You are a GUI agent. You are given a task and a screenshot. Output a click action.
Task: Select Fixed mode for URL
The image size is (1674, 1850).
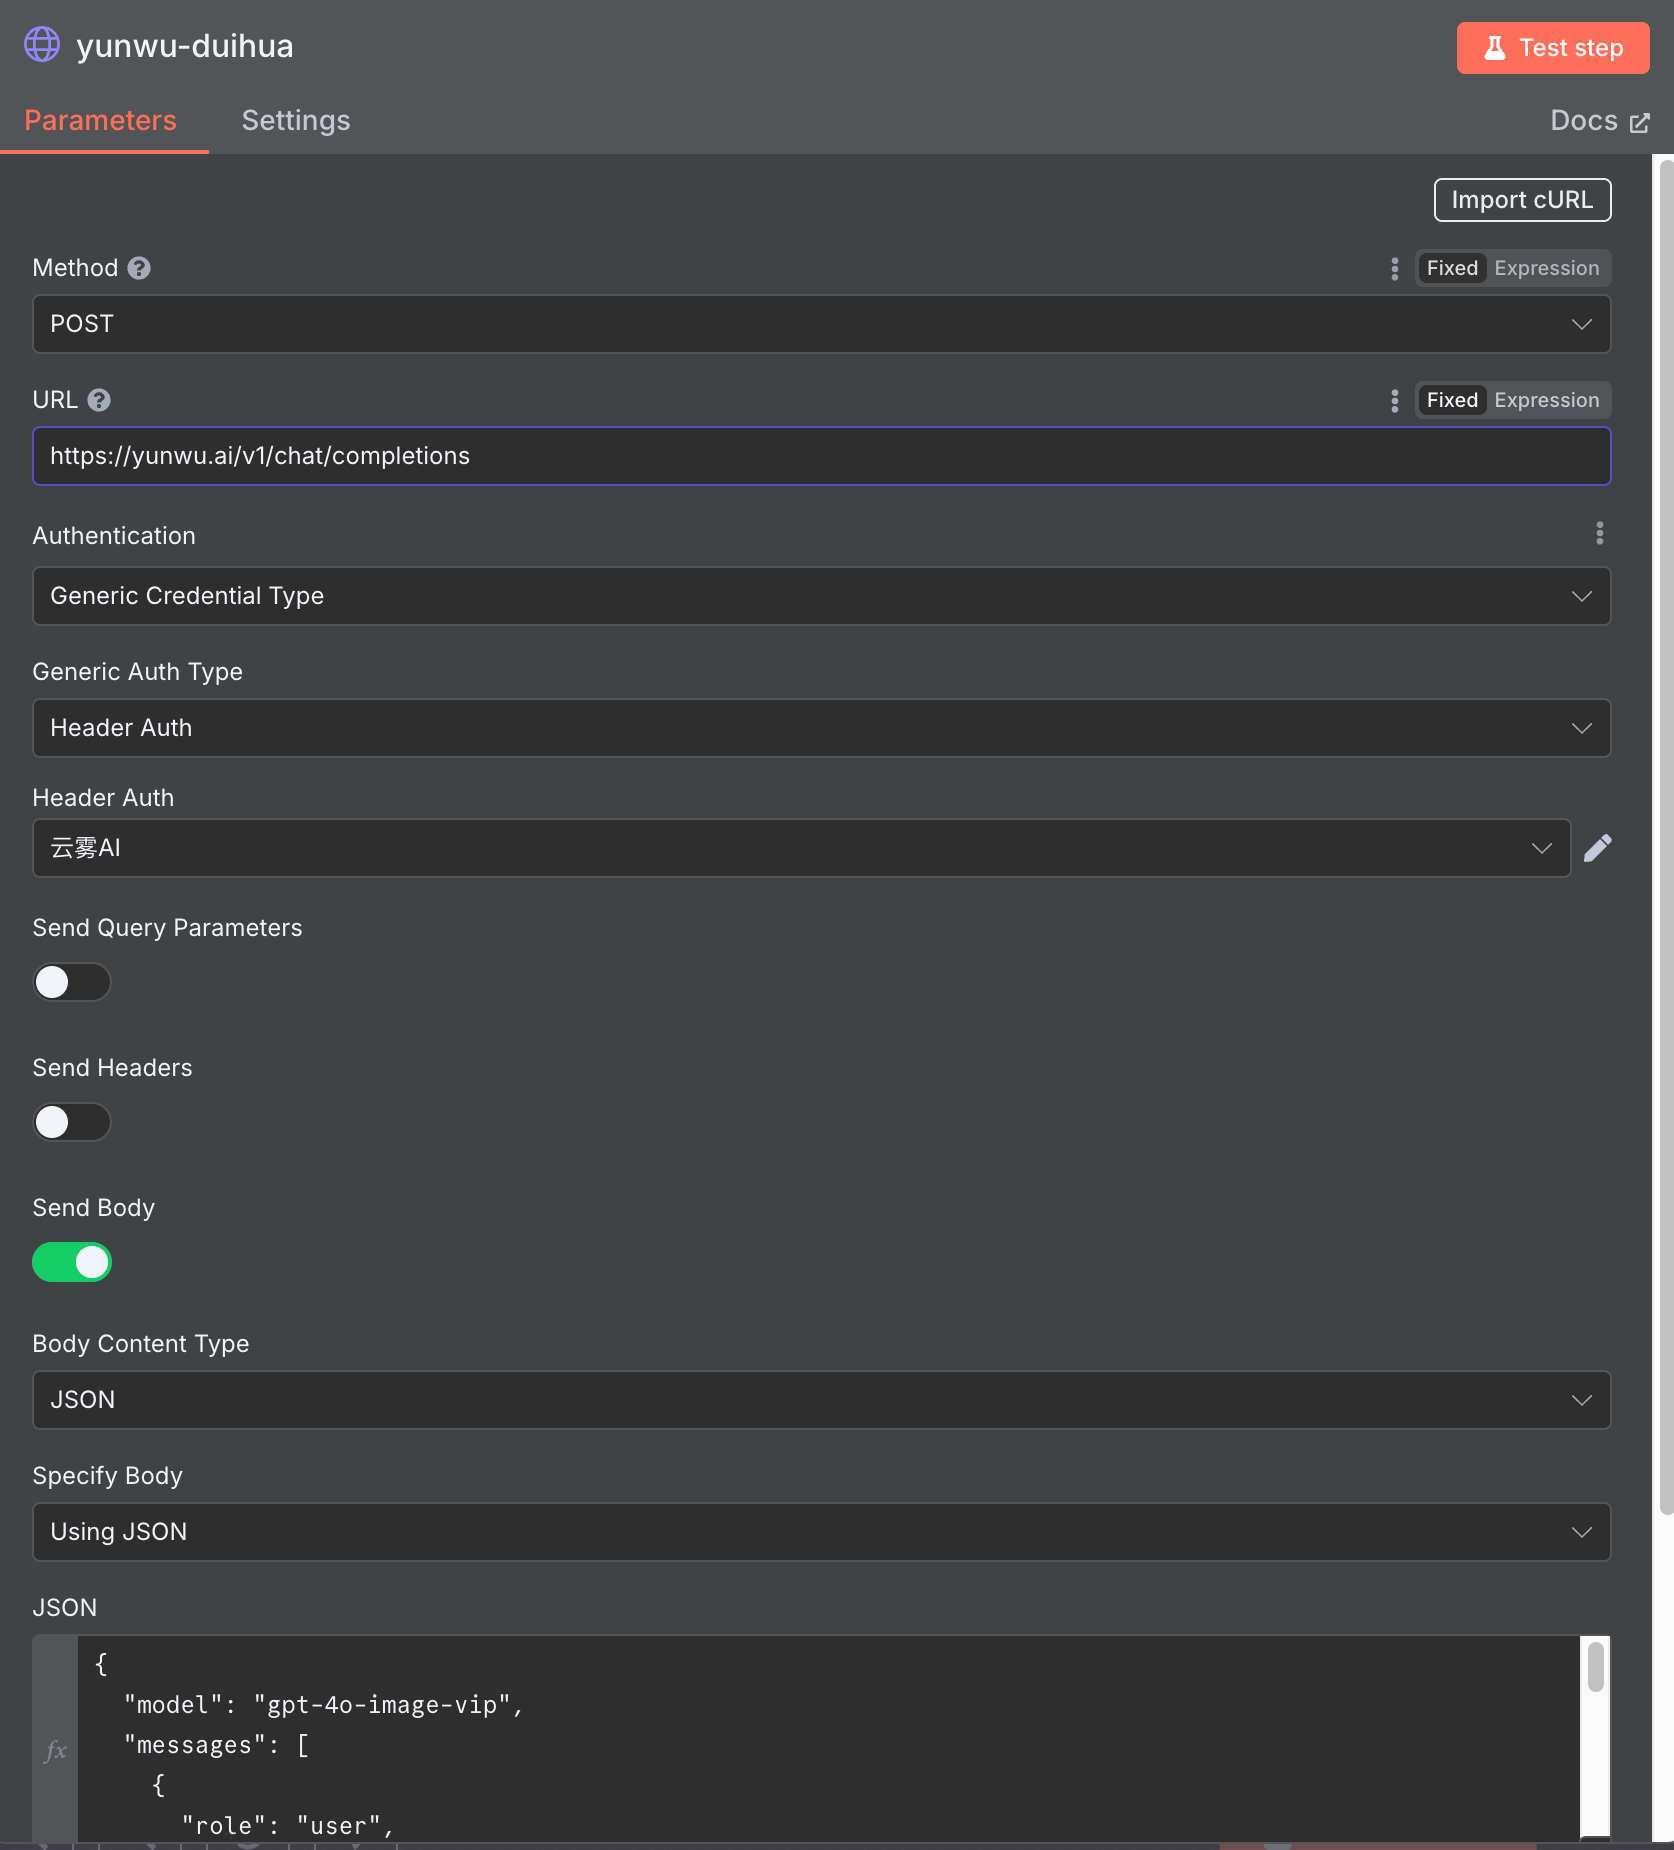1452,400
